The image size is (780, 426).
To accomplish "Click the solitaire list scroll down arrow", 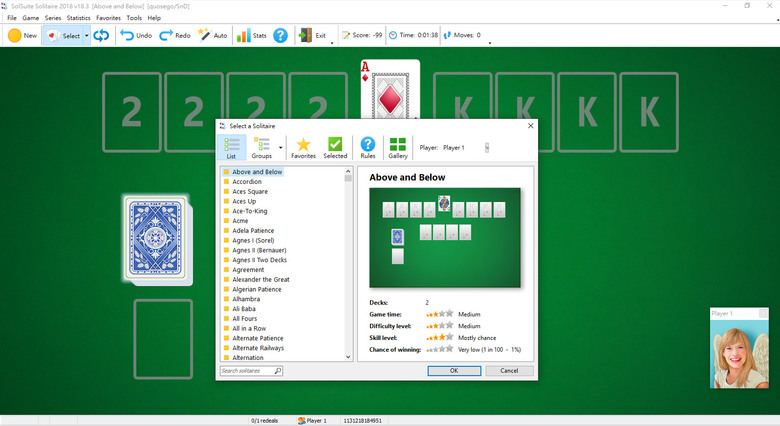I will (x=348, y=357).
